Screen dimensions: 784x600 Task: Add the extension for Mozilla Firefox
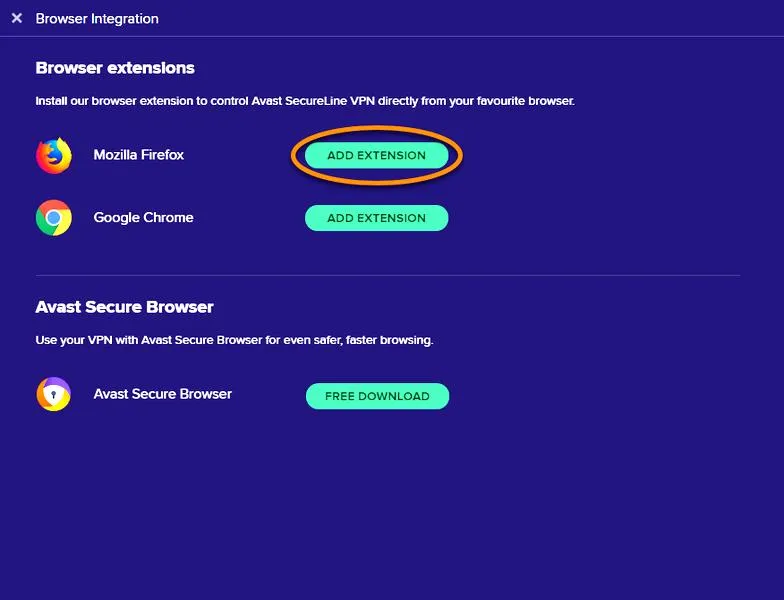coord(376,155)
